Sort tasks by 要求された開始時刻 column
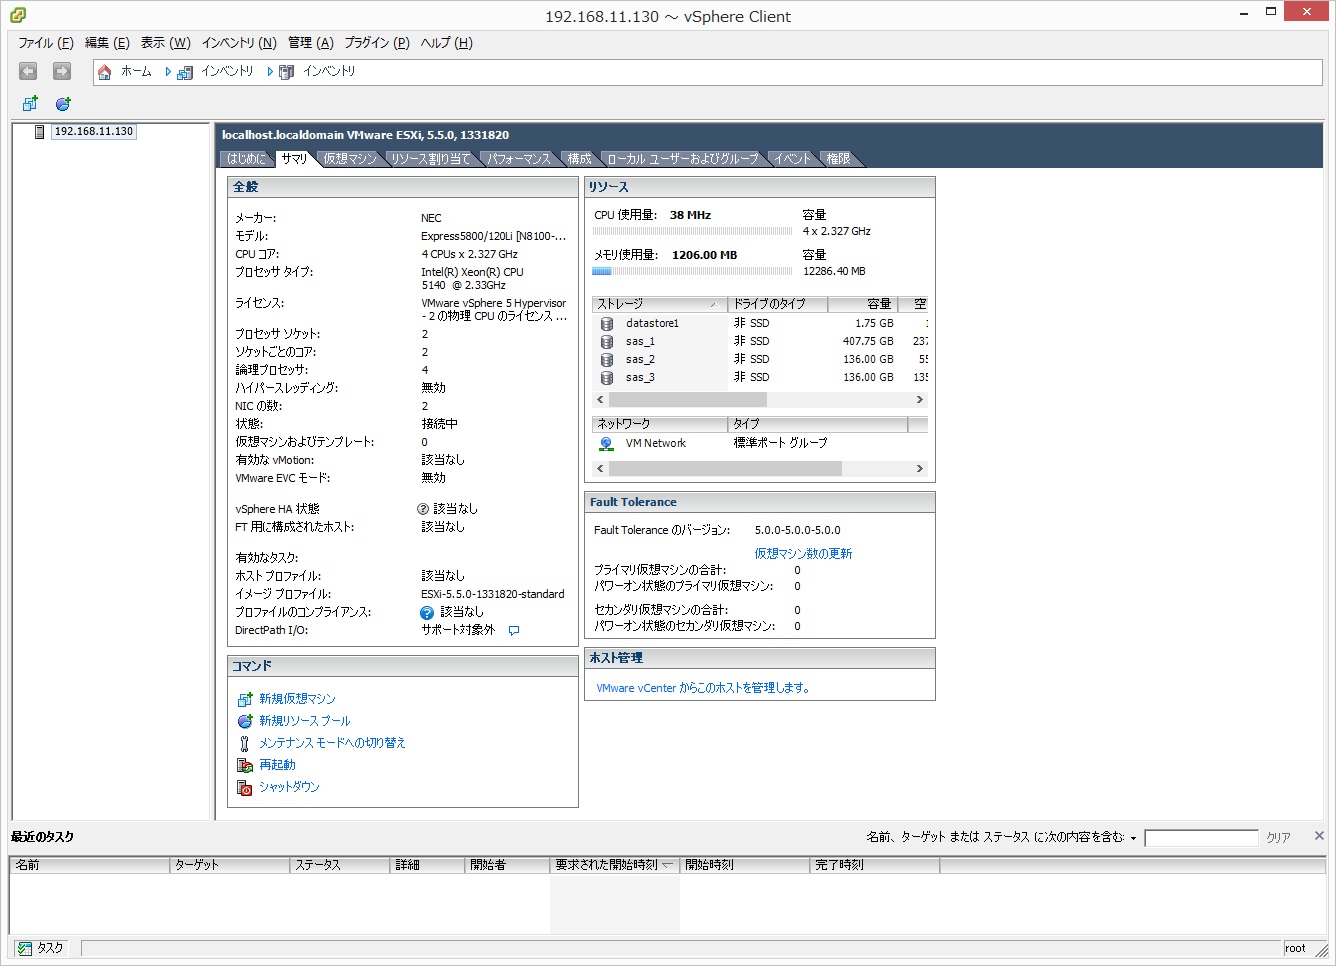Viewport: 1336px width, 966px height. (x=614, y=865)
